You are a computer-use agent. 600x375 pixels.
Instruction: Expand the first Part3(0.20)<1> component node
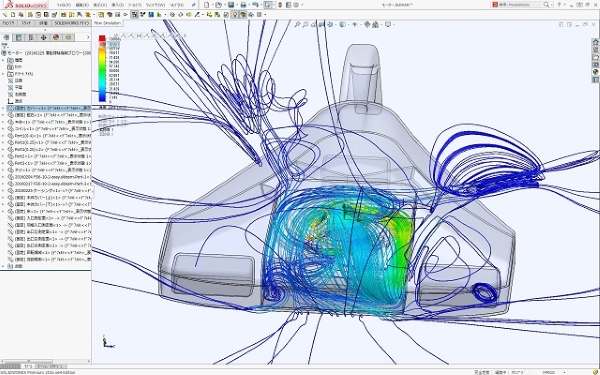click(x=3, y=142)
